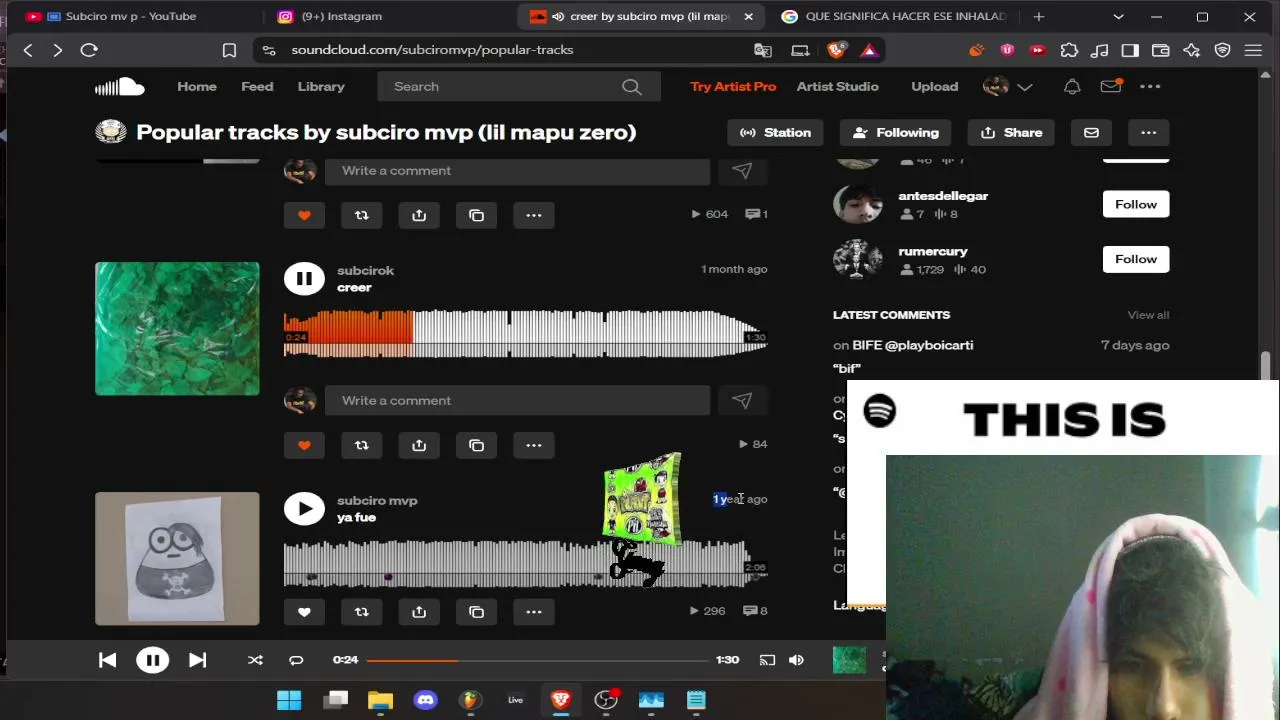This screenshot has height=720, width=1280.
Task: Bookmark this page in the browser
Action: [229, 50]
